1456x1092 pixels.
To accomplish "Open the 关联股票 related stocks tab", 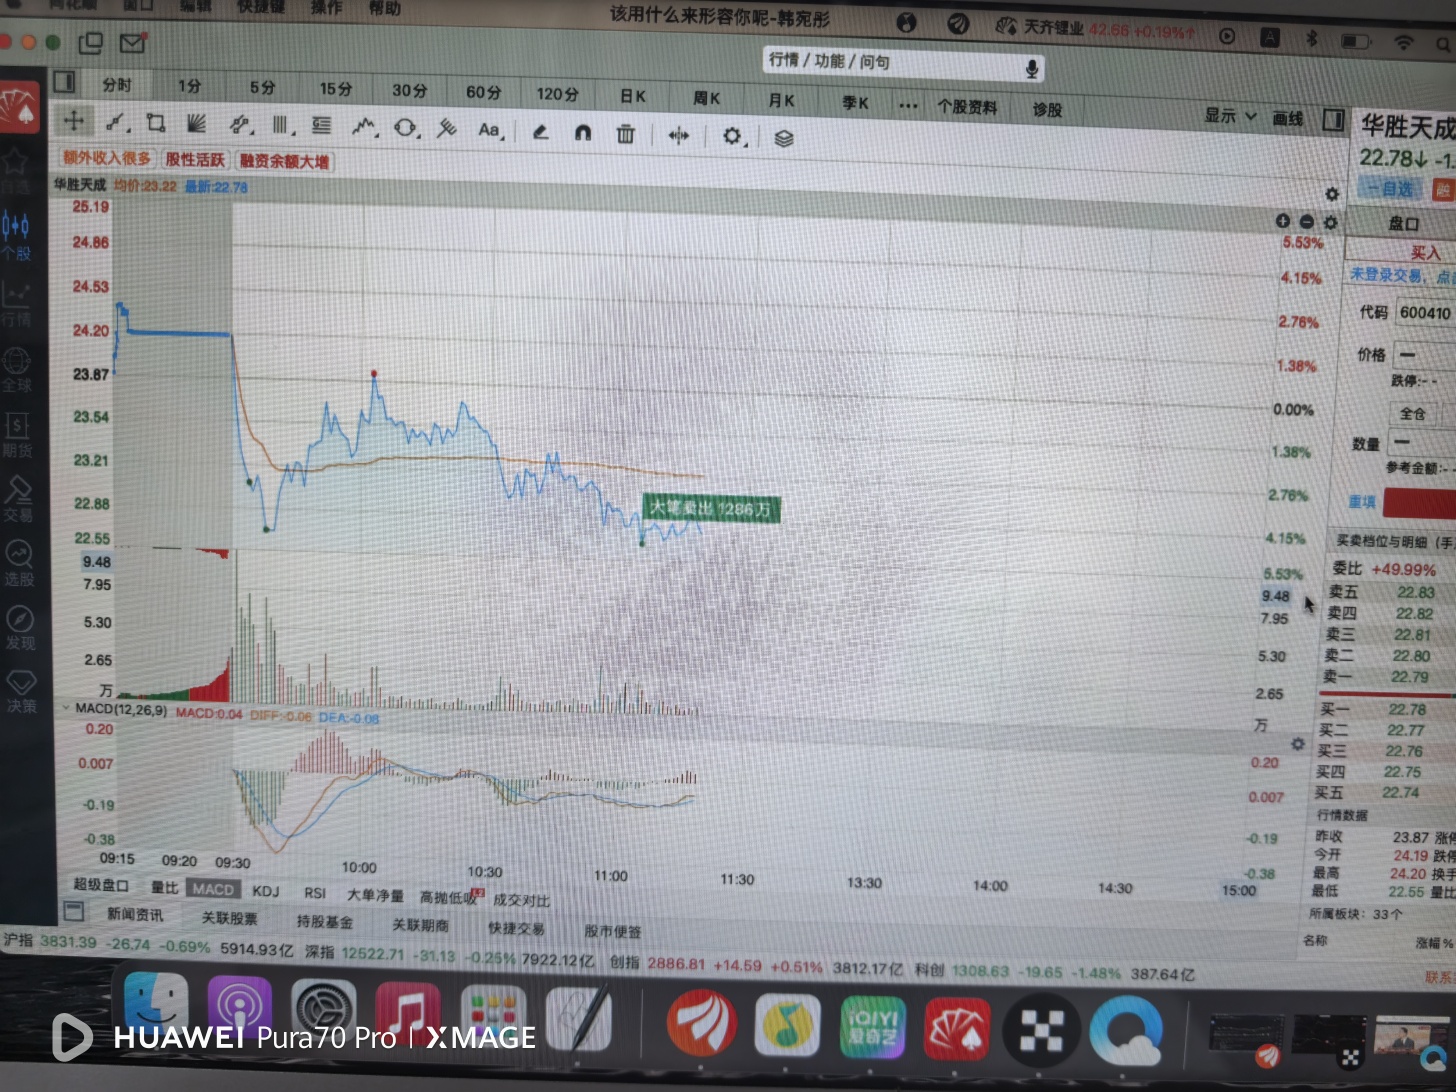I will (x=229, y=917).
